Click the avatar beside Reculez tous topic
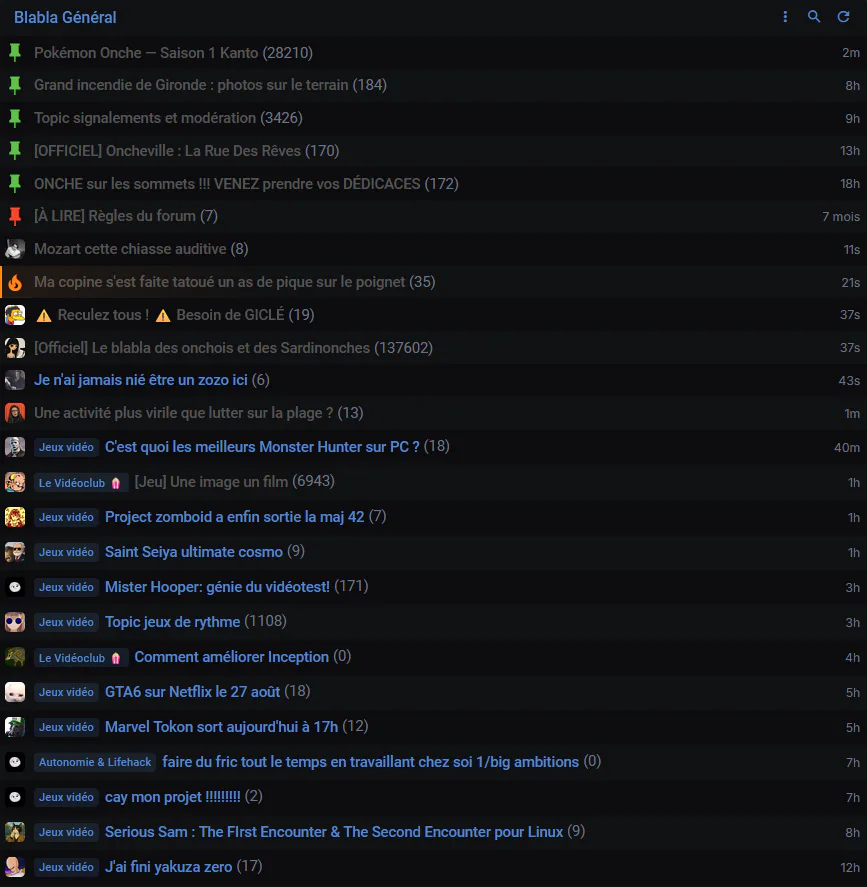 pyautogui.click(x=15, y=315)
